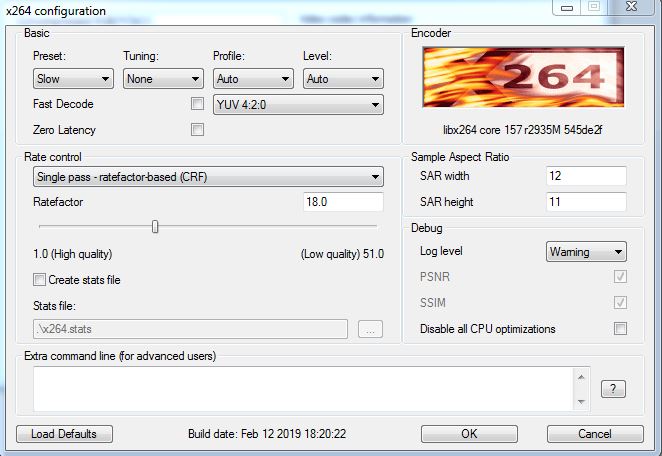The height and width of the screenshot is (456, 662).
Task: Click the SAR height input field
Action: [586, 202]
